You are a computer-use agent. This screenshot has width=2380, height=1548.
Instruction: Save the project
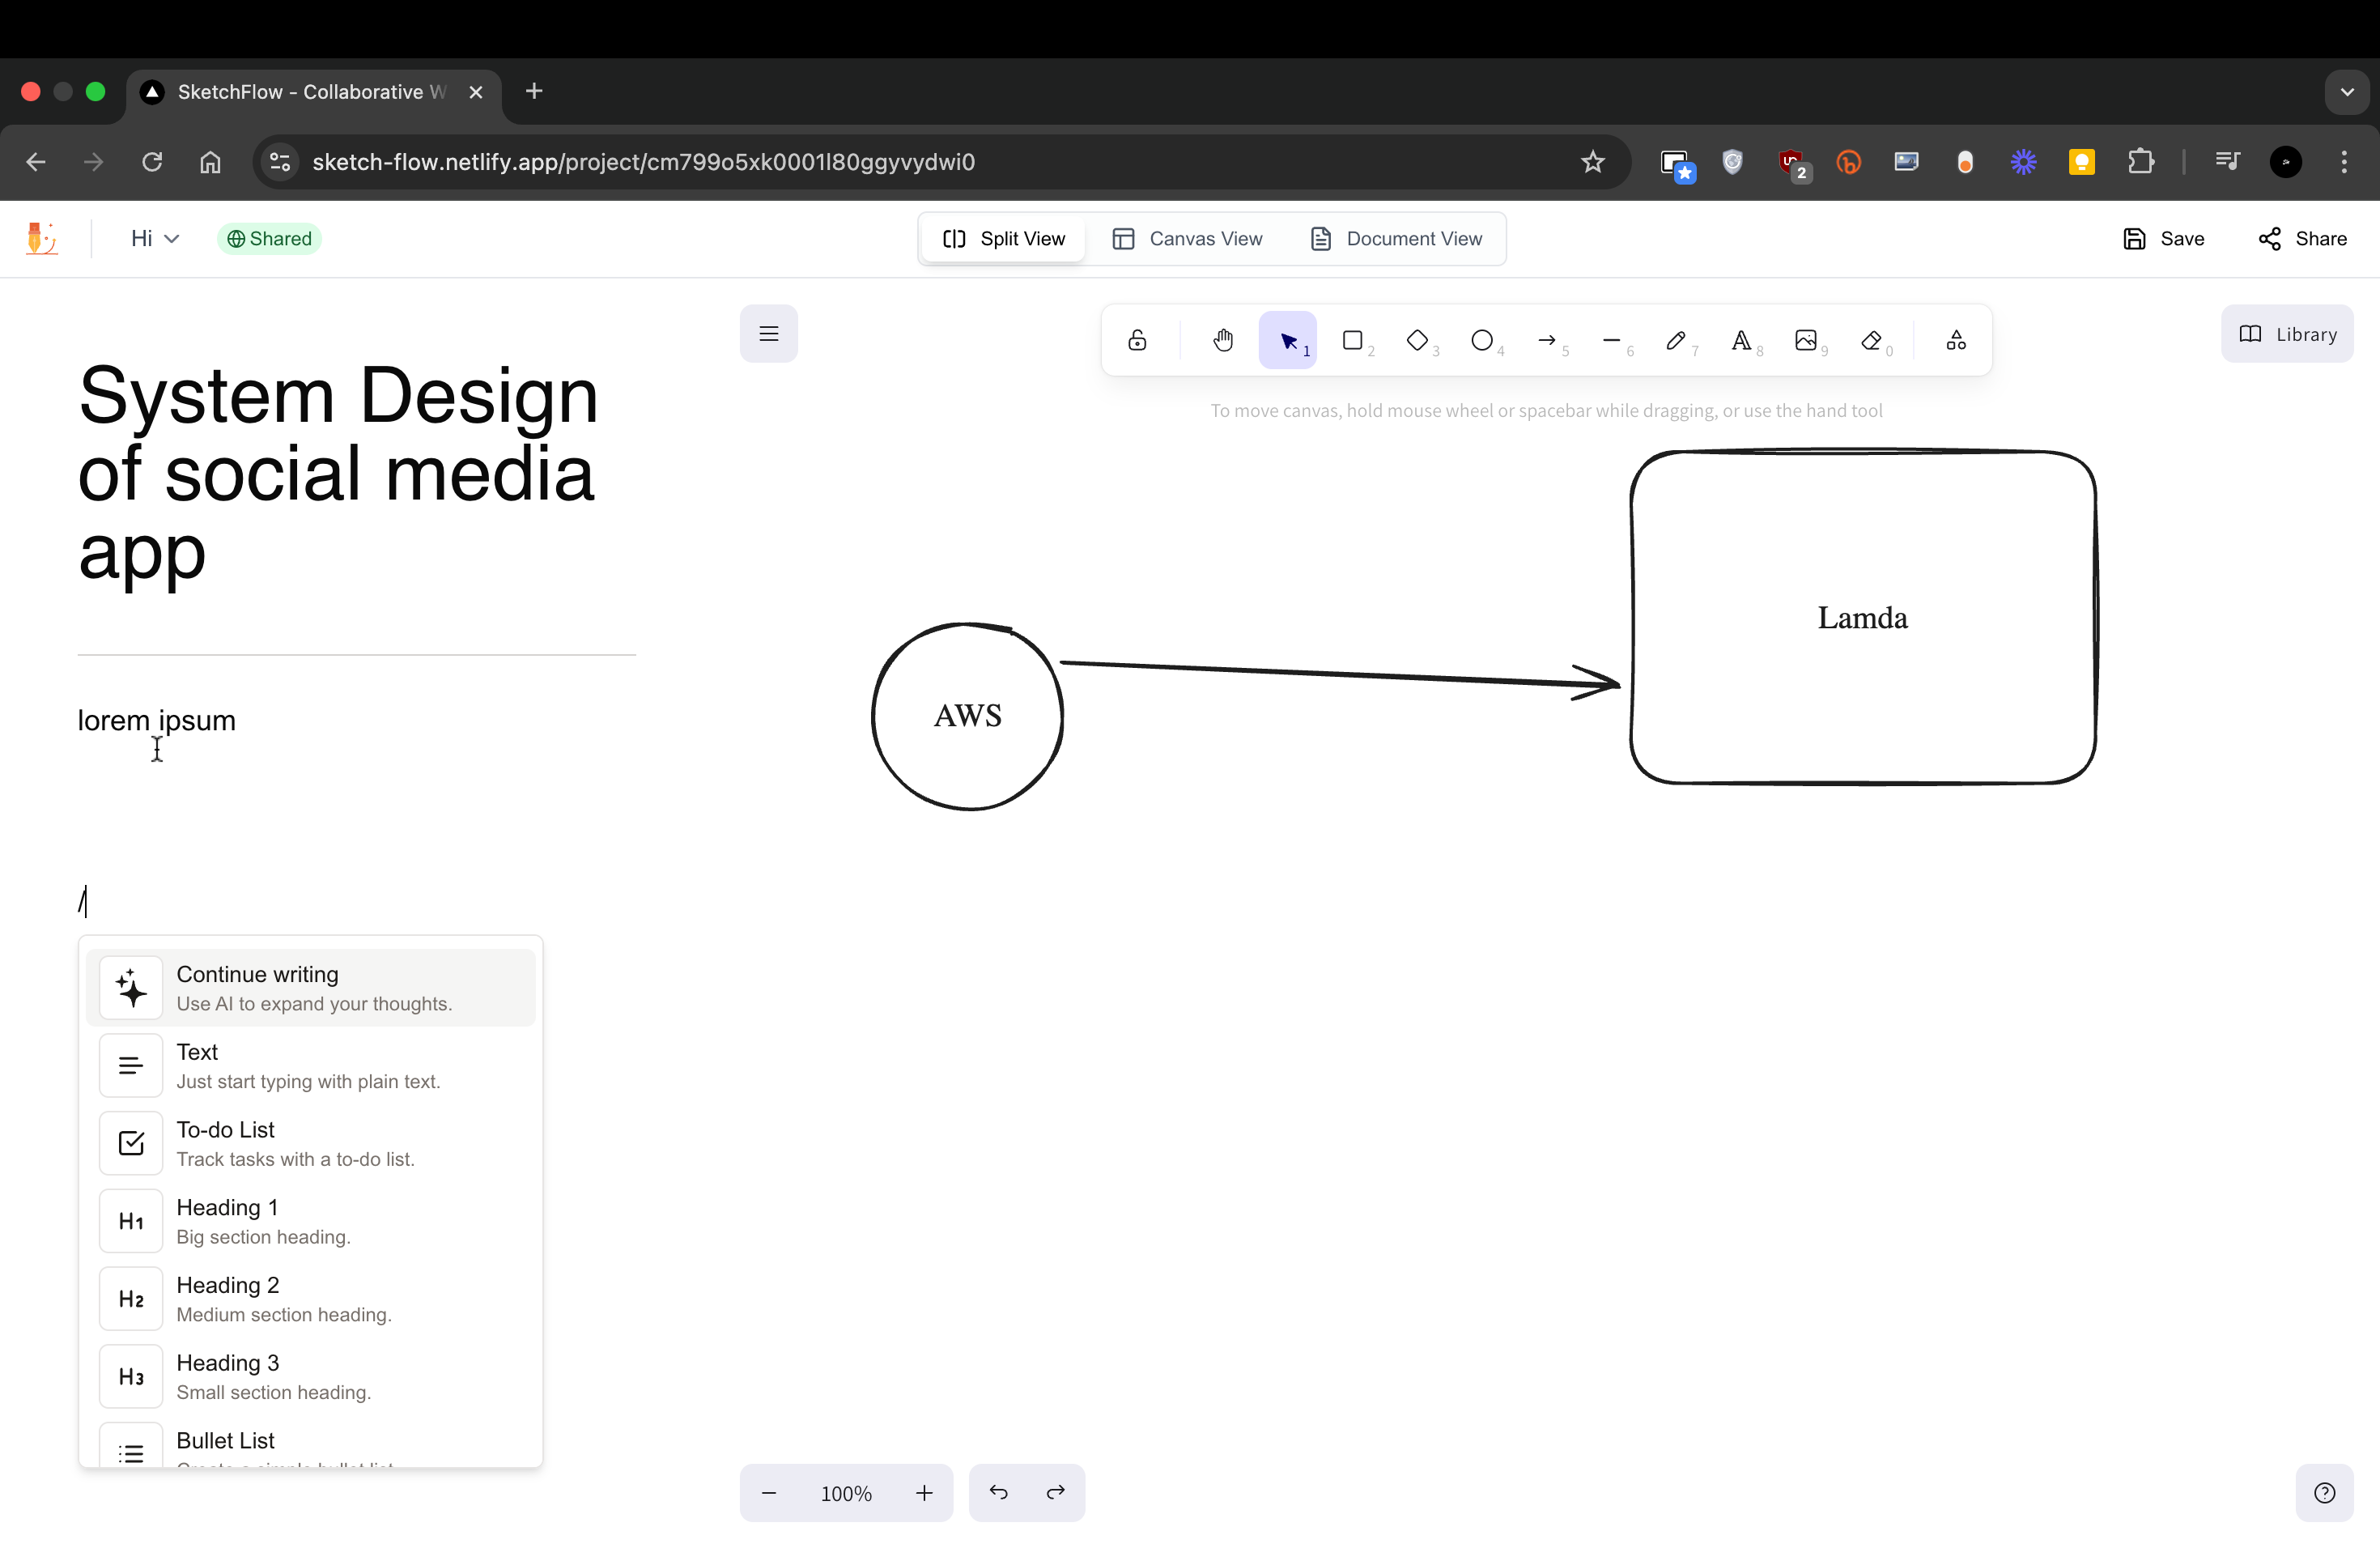(x=2164, y=239)
